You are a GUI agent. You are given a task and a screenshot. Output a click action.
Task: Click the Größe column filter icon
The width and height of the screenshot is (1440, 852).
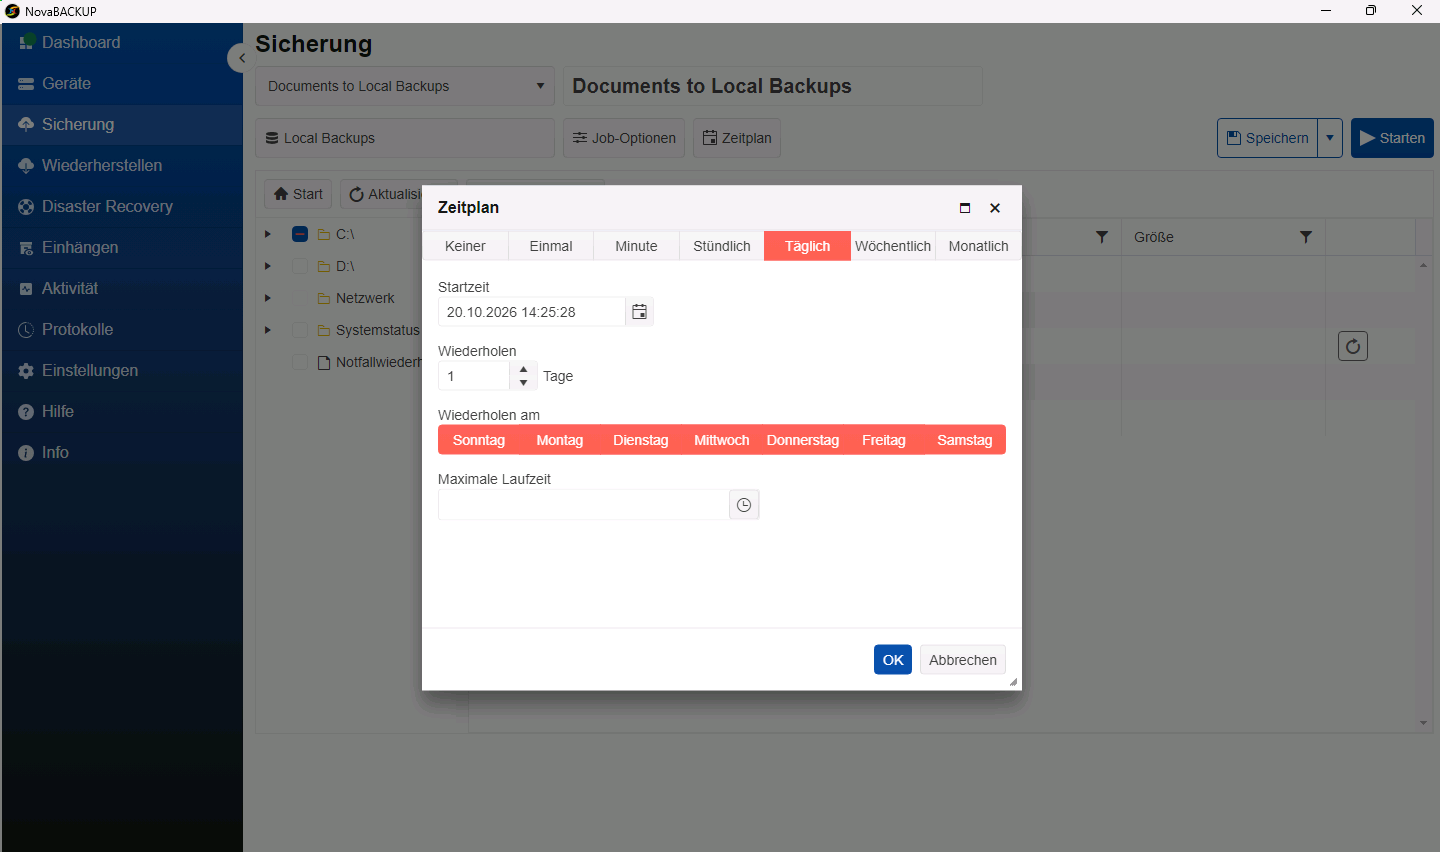click(1306, 237)
